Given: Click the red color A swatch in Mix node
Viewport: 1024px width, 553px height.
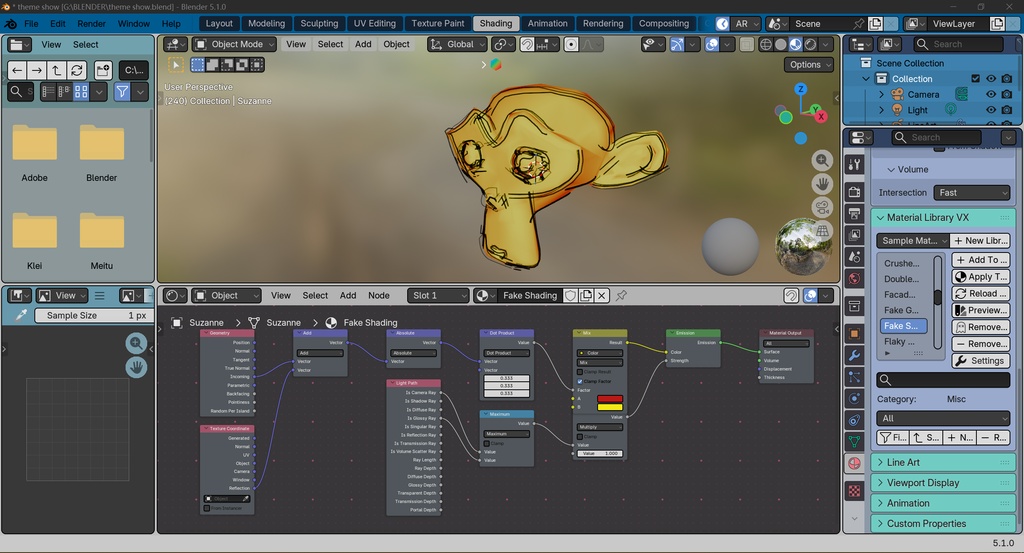Looking at the screenshot, I should [x=610, y=399].
